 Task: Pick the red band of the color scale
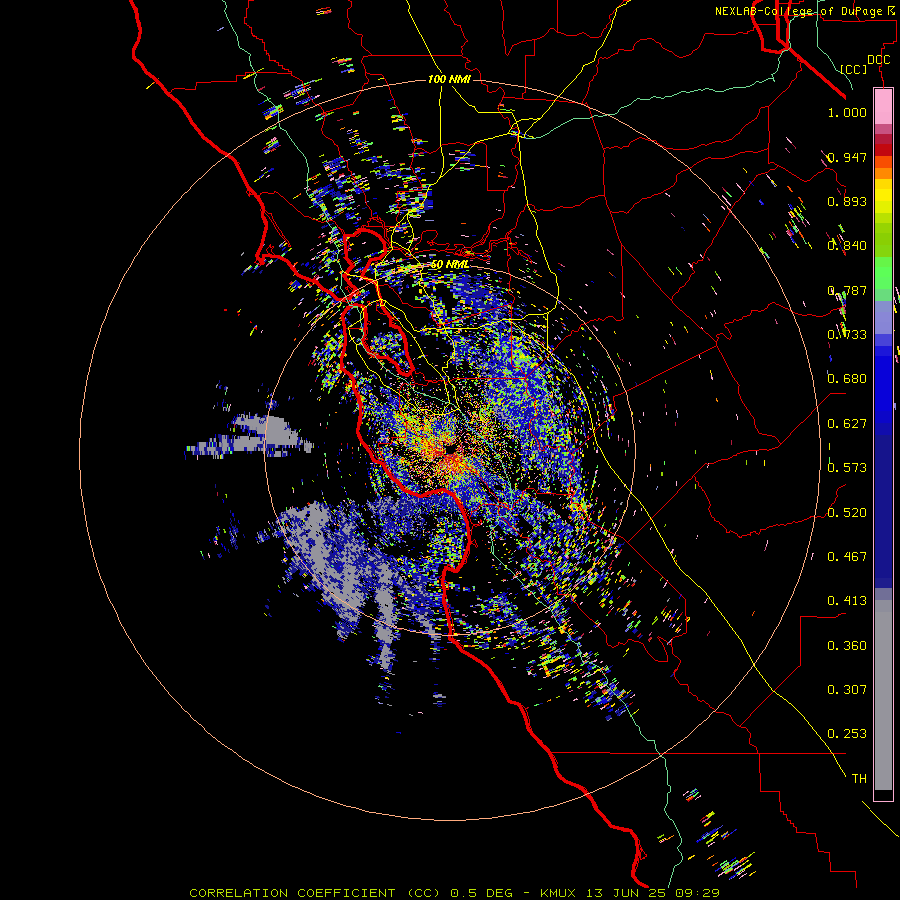(x=883, y=149)
